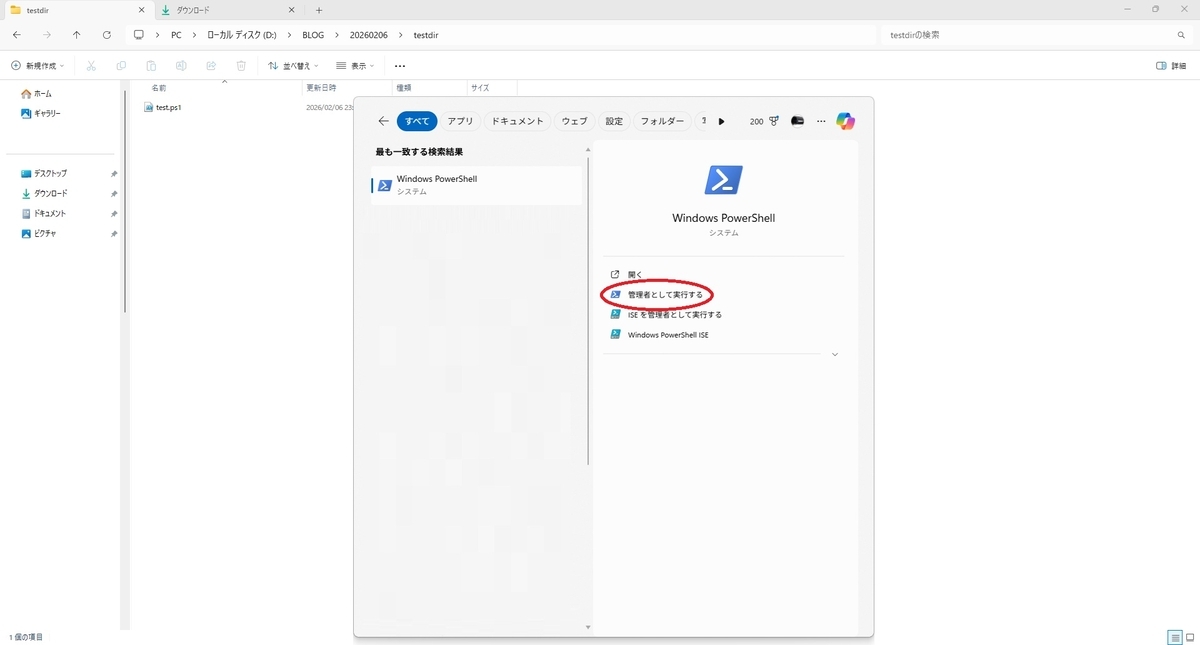Open the three-dot options in search panel
This screenshot has width=1200, height=645.
tap(821, 121)
